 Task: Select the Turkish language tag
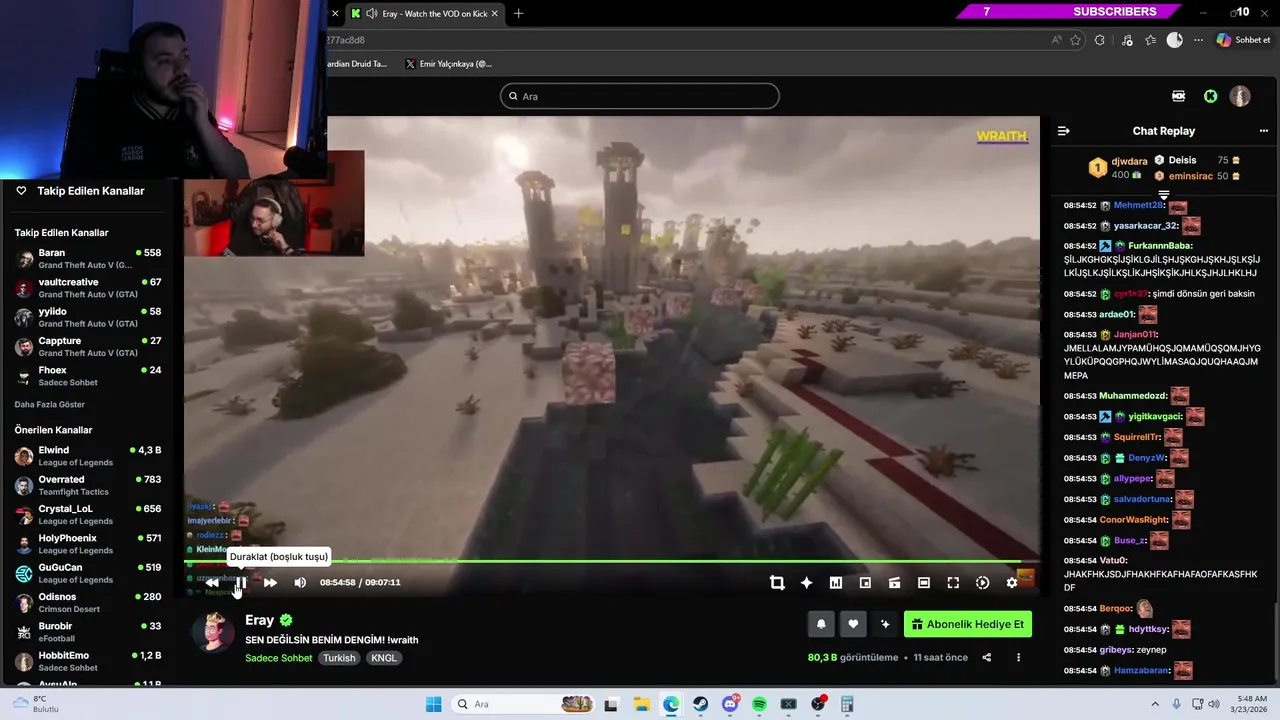339,658
